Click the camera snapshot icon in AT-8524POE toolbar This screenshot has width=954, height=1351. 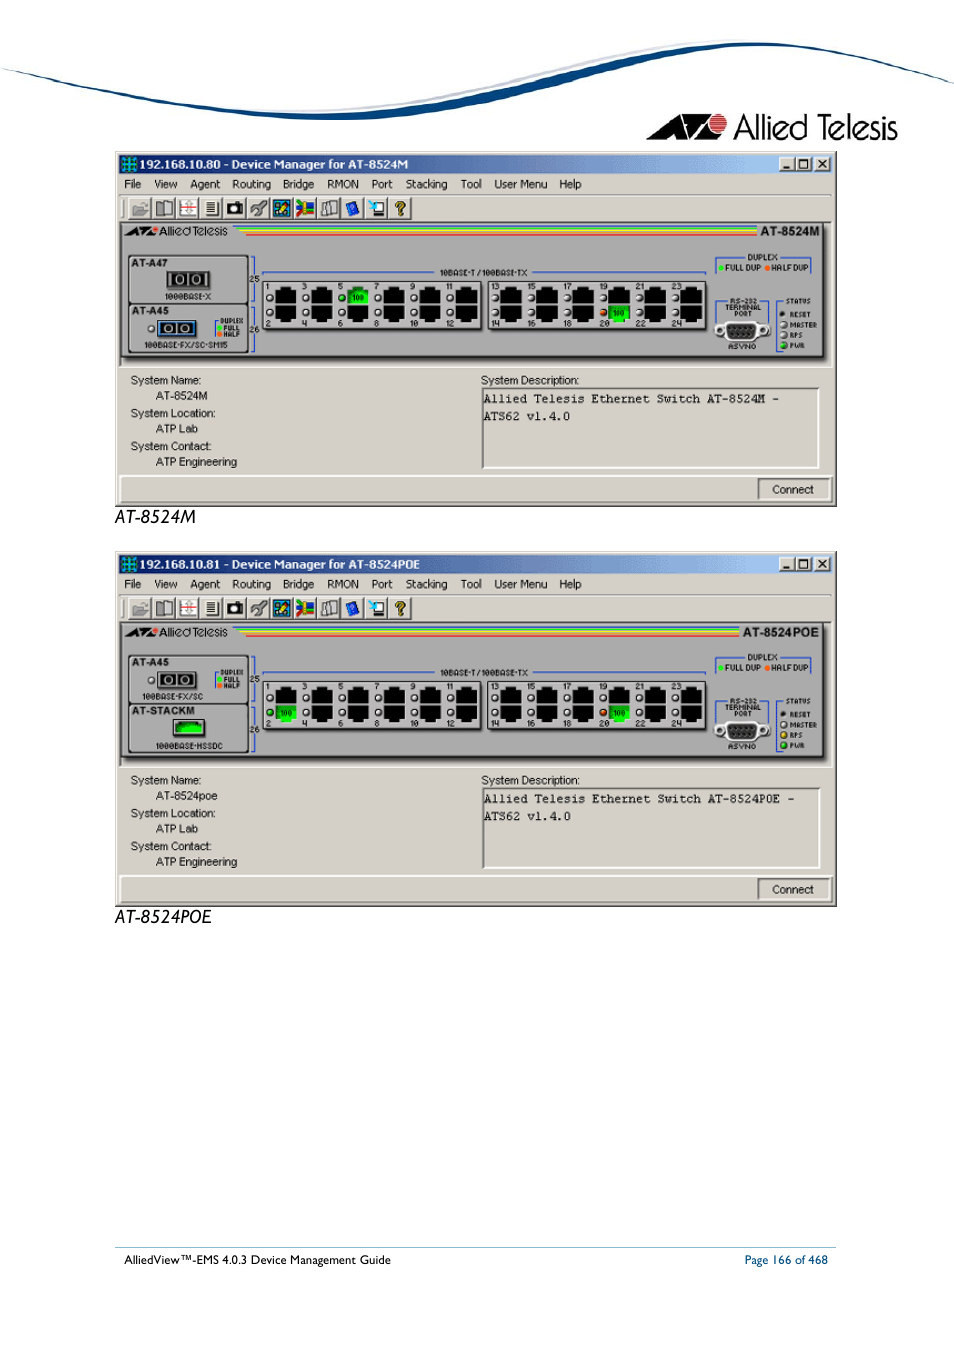point(235,608)
